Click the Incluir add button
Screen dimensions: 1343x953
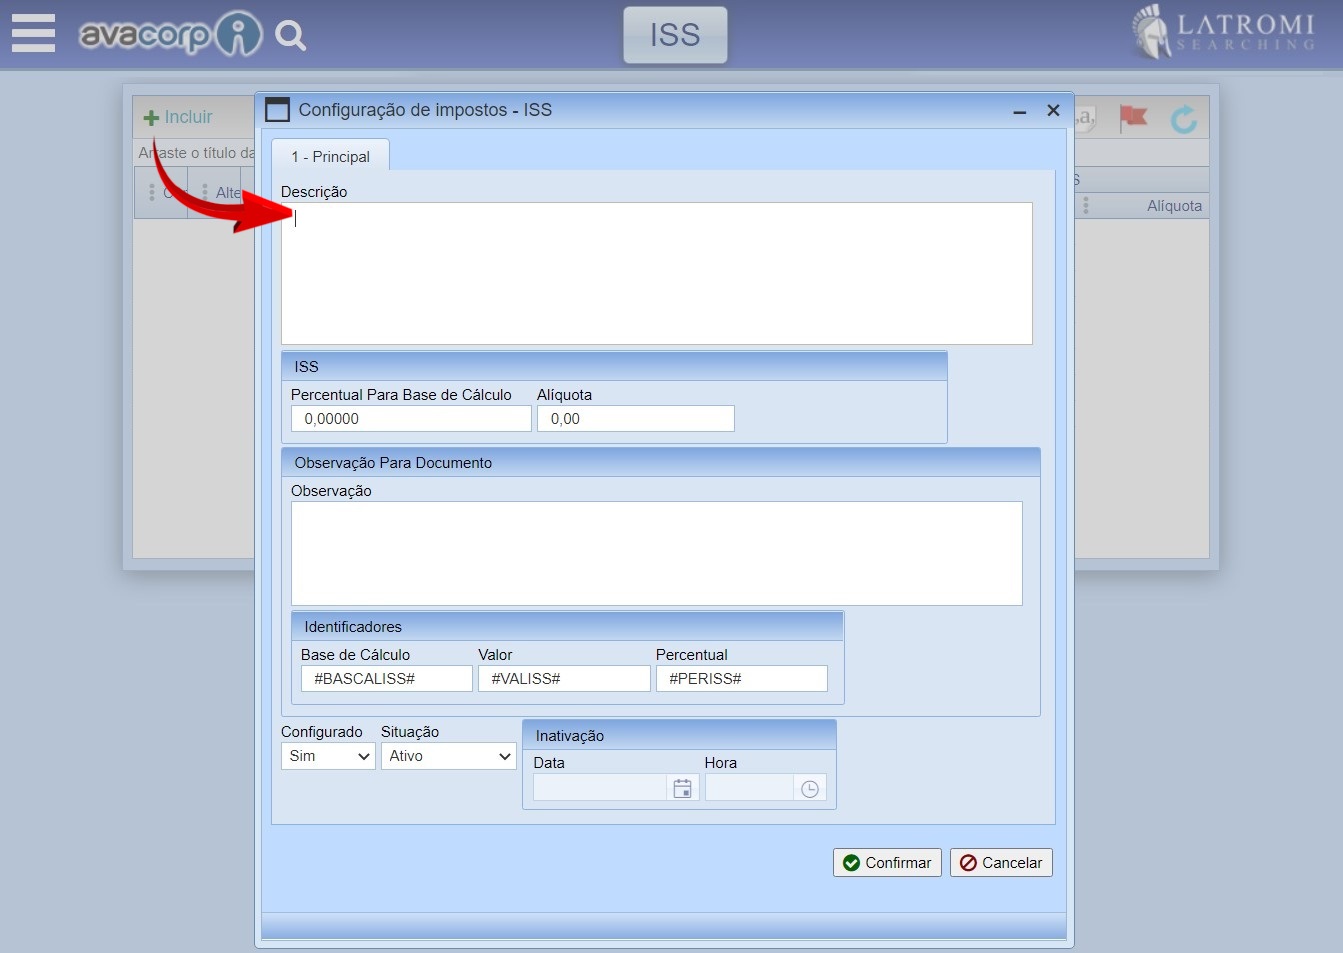(x=178, y=117)
